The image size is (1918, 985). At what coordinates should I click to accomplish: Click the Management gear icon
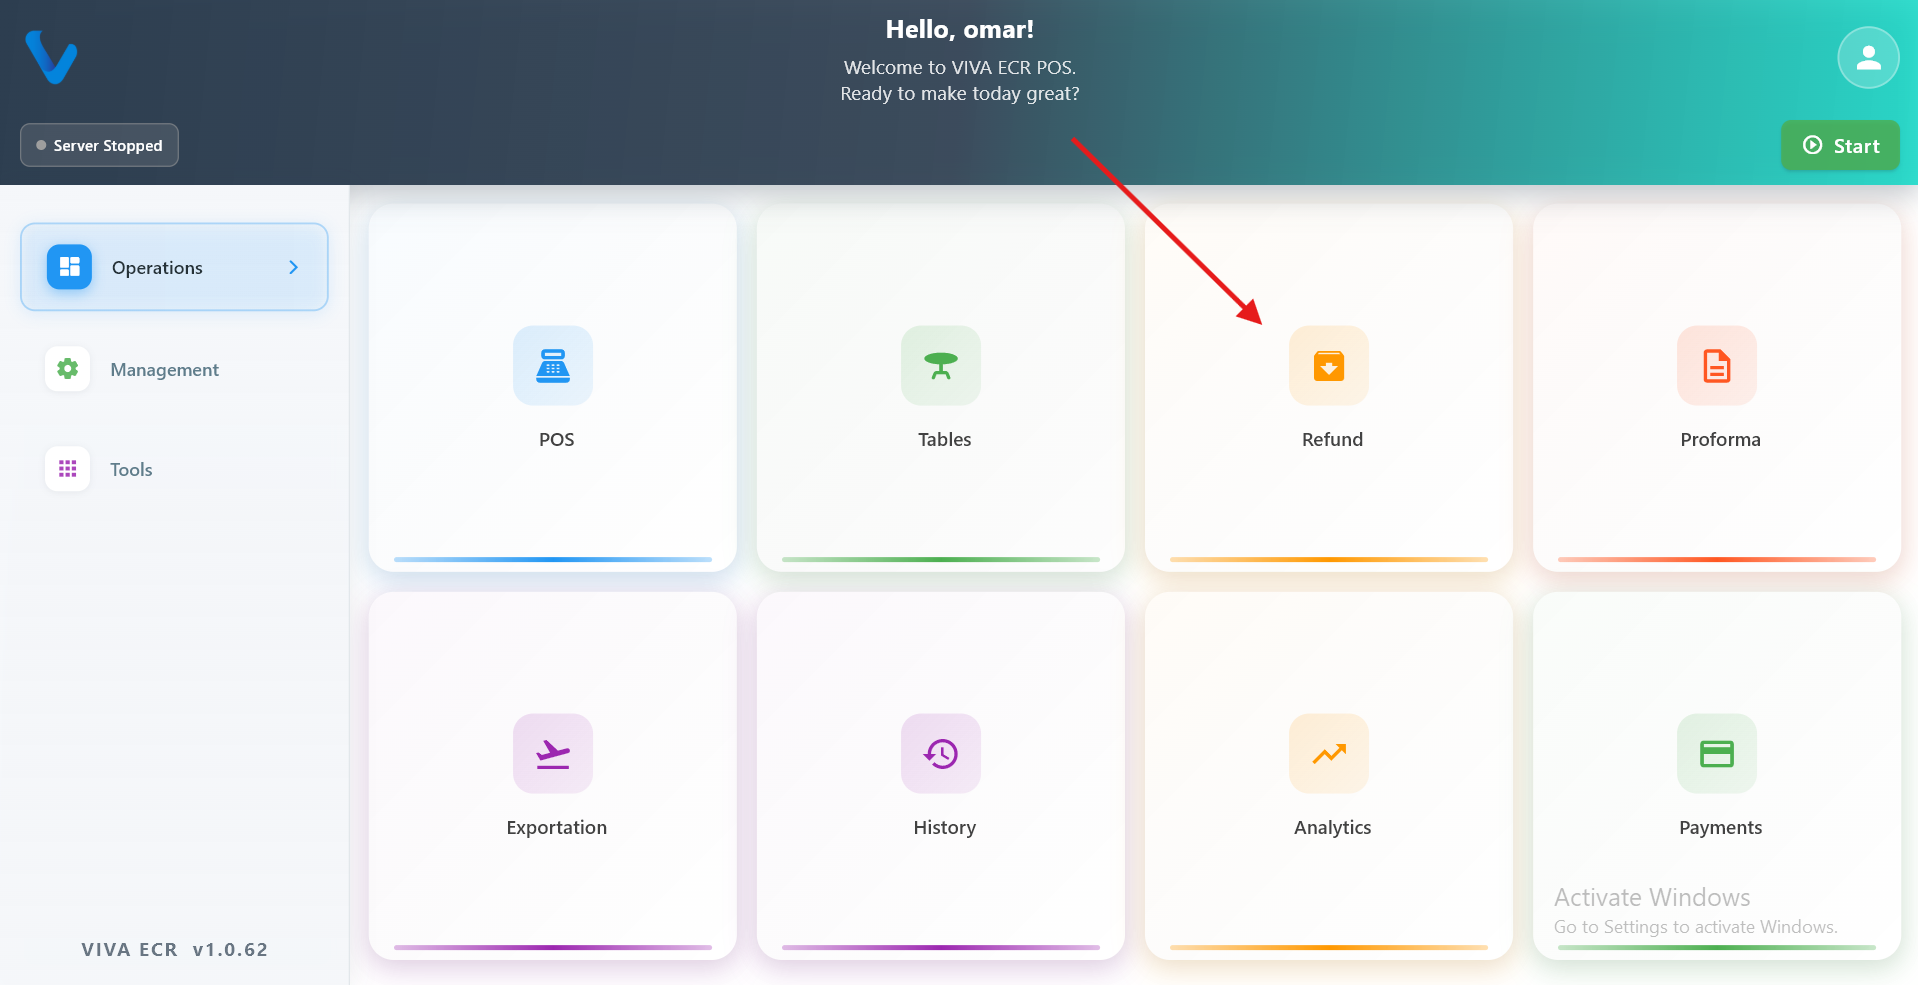[x=68, y=369]
